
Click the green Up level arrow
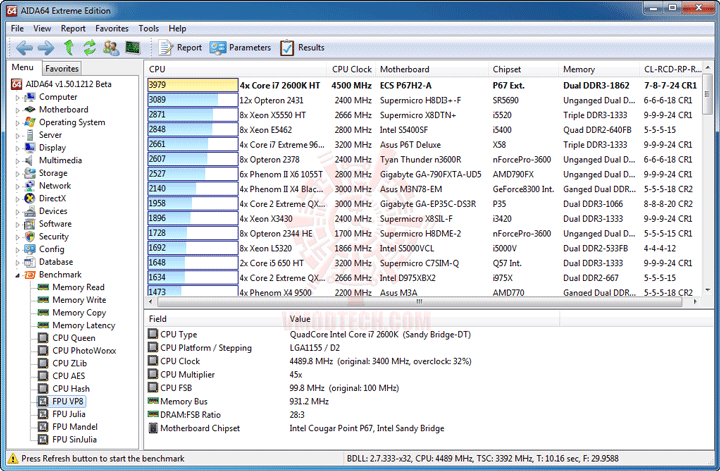pyautogui.click(x=68, y=47)
